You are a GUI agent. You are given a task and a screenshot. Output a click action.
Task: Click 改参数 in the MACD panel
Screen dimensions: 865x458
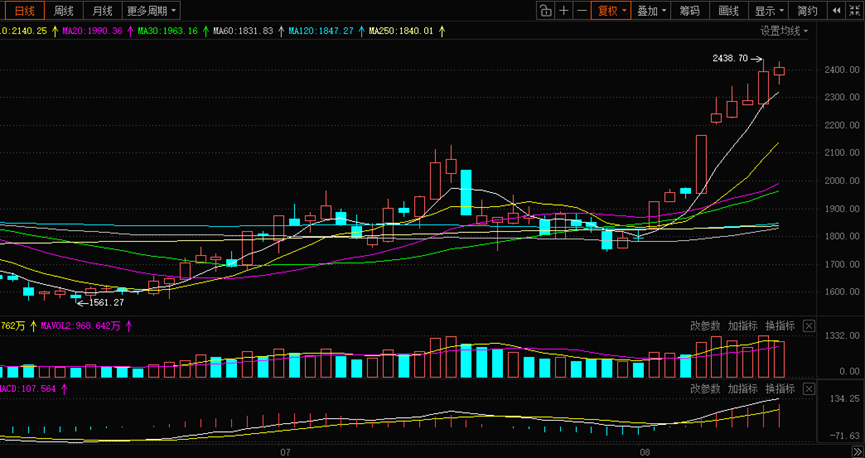pyautogui.click(x=705, y=389)
